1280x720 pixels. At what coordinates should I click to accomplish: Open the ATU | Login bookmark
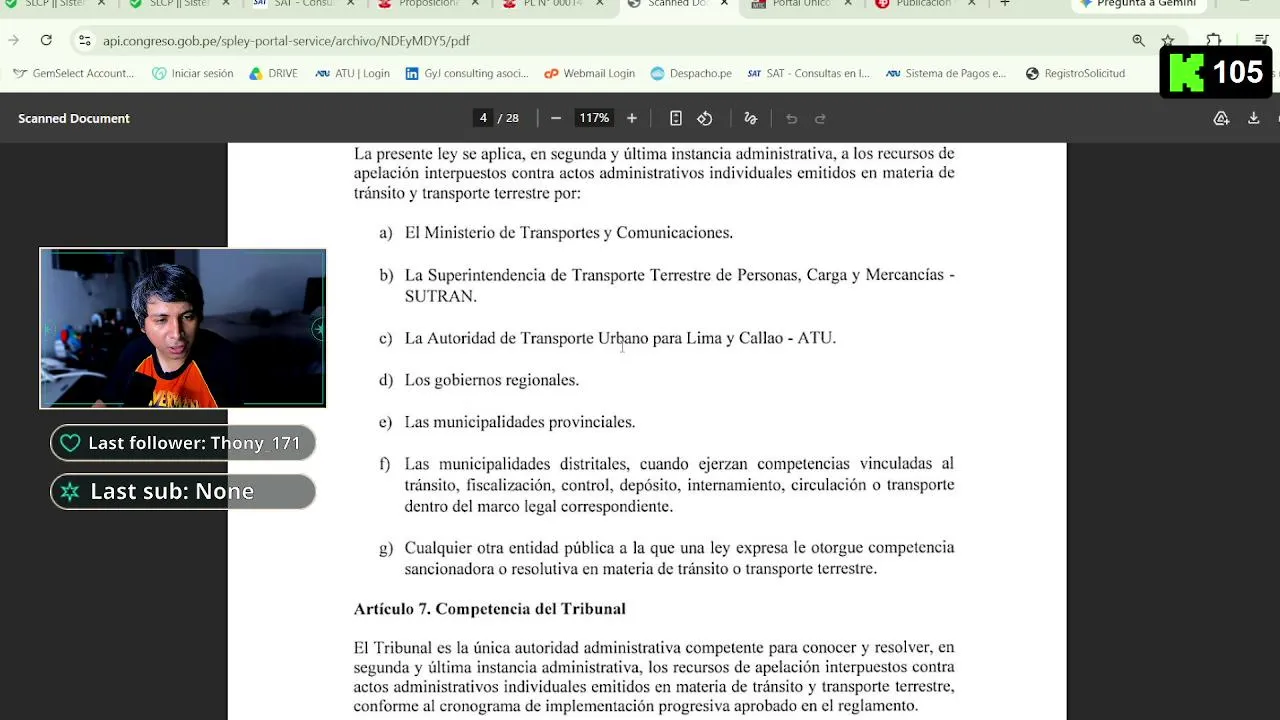coord(352,73)
